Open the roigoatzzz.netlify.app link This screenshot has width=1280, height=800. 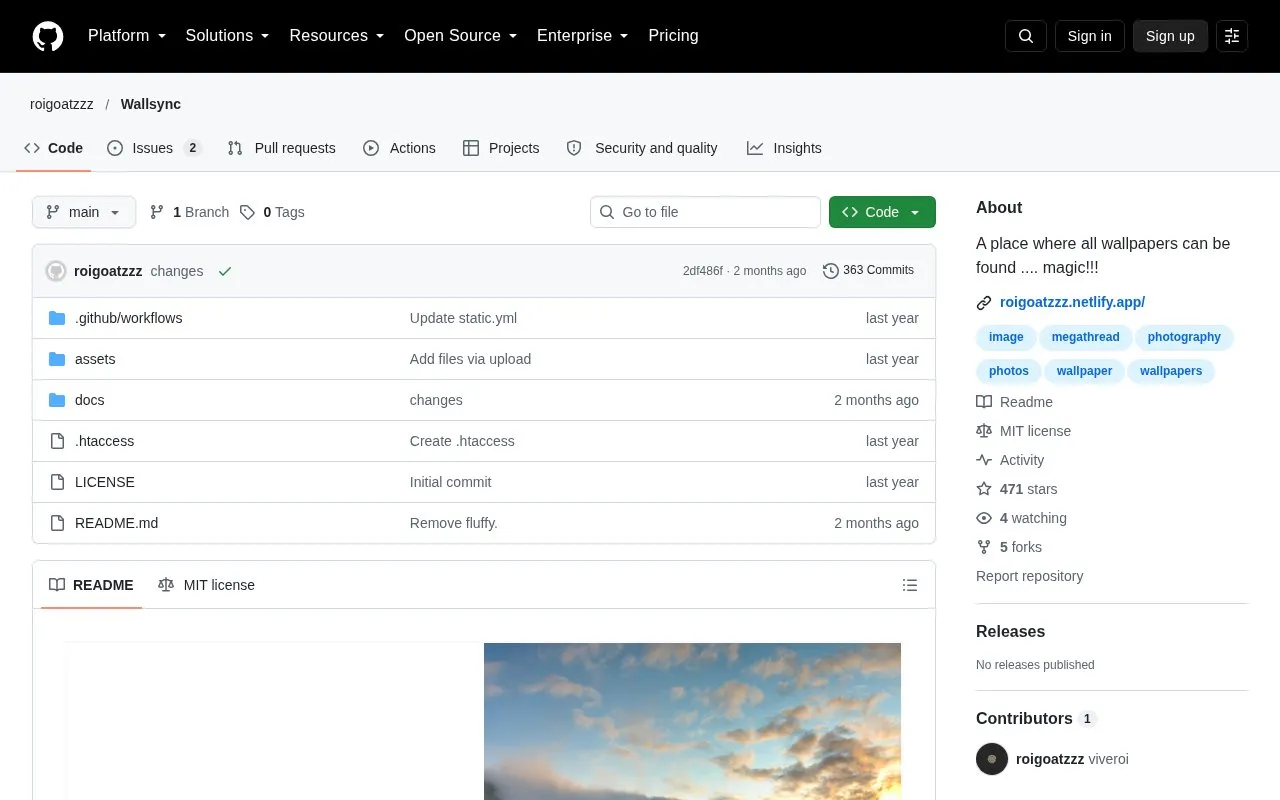[1072, 302]
